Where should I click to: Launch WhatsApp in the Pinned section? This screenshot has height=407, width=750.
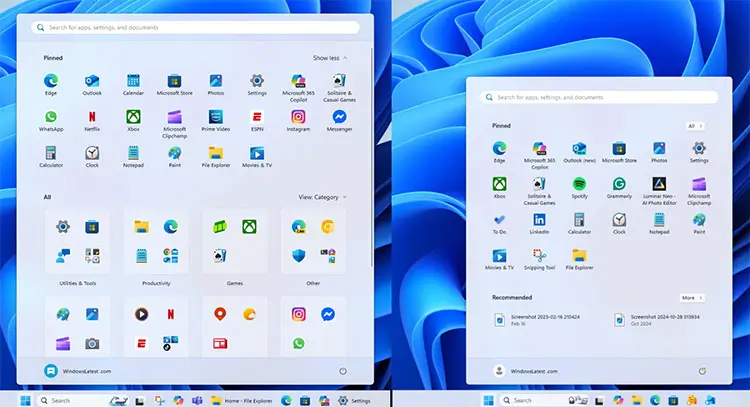[x=51, y=121]
